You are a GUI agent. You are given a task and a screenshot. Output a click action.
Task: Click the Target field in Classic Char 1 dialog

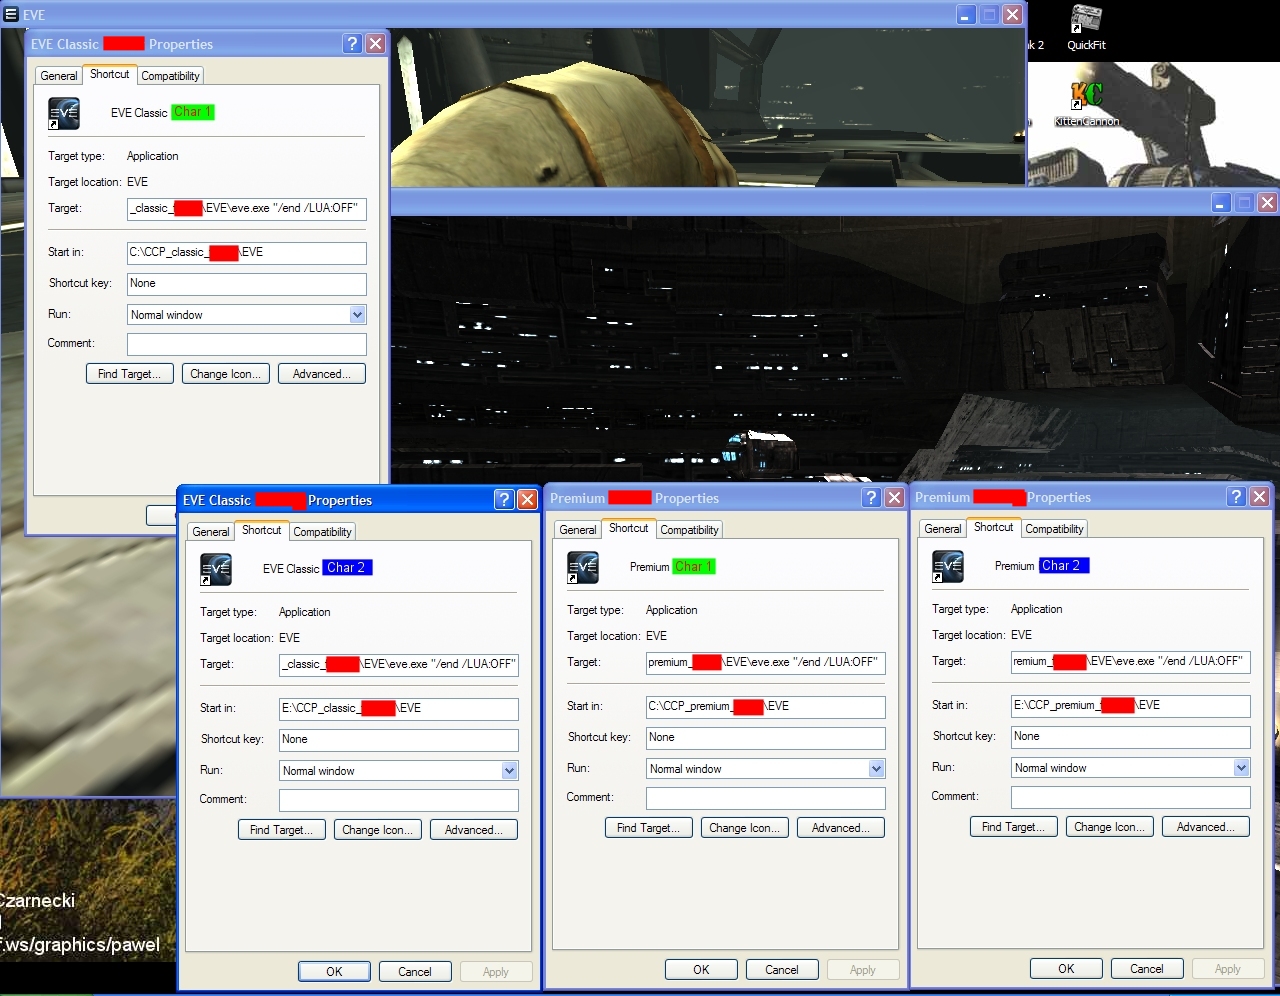(247, 209)
